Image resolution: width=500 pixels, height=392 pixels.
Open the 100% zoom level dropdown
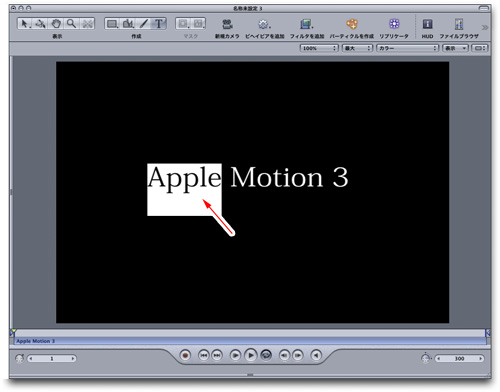(319, 48)
